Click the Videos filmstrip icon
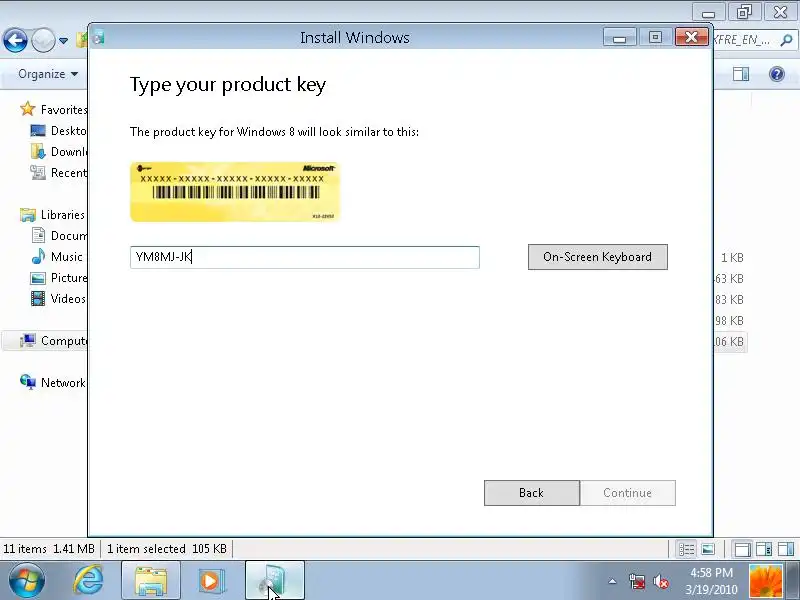Image resolution: width=800 pixels, height=600 pixels. (x=38, y=298)
